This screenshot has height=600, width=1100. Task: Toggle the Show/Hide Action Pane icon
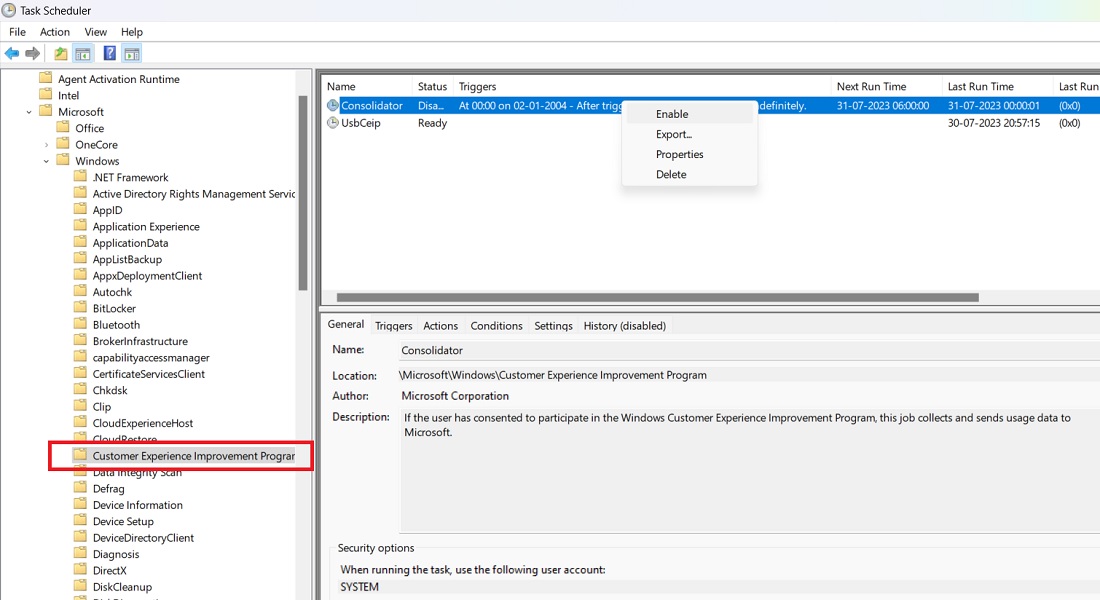coord(129,52)
